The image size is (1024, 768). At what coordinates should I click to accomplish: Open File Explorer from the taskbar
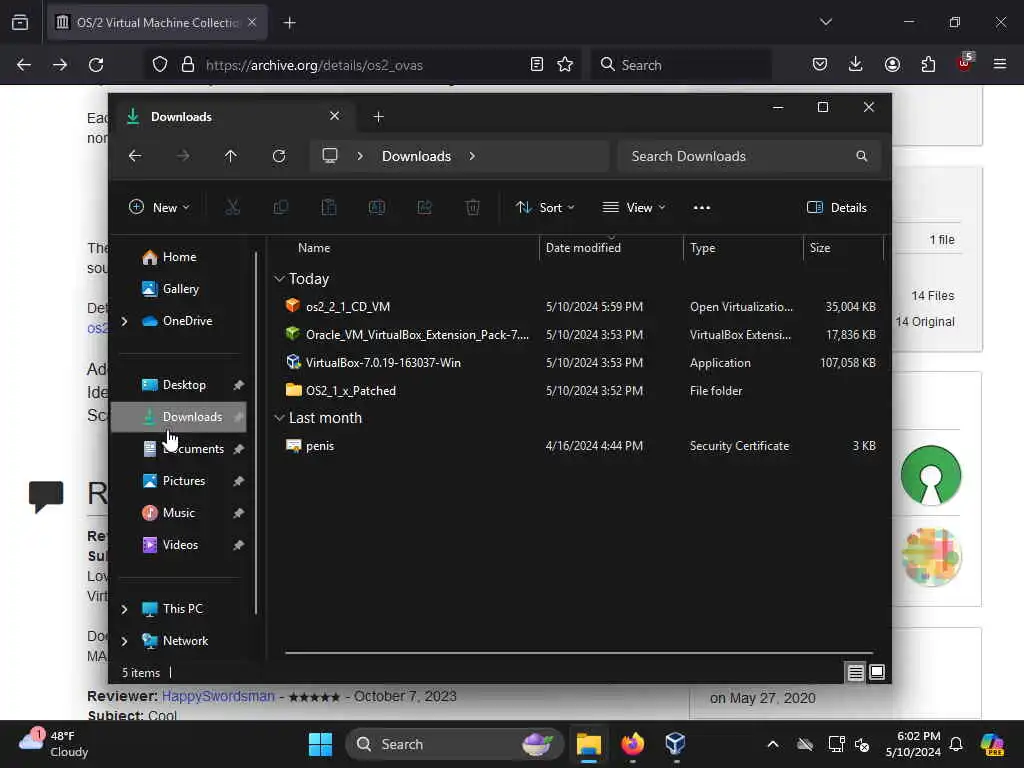(x=588, y=744)
